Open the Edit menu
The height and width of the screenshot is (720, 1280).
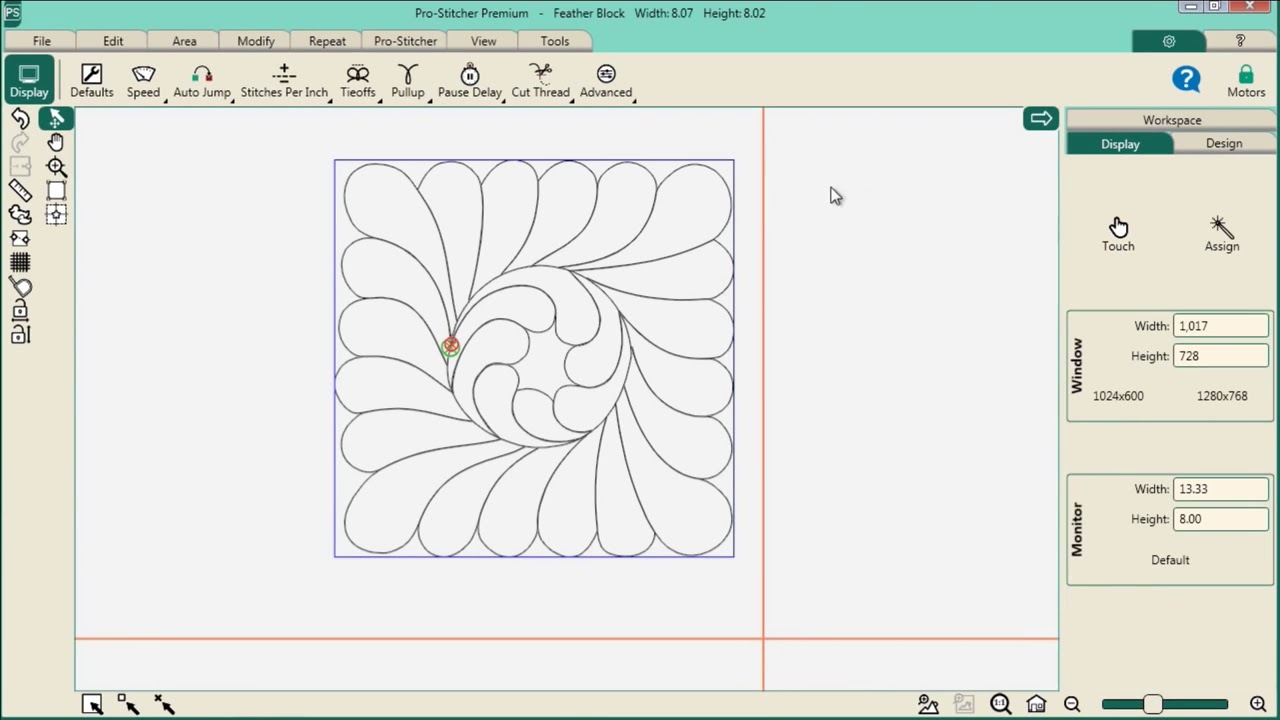tap(113, 41)
